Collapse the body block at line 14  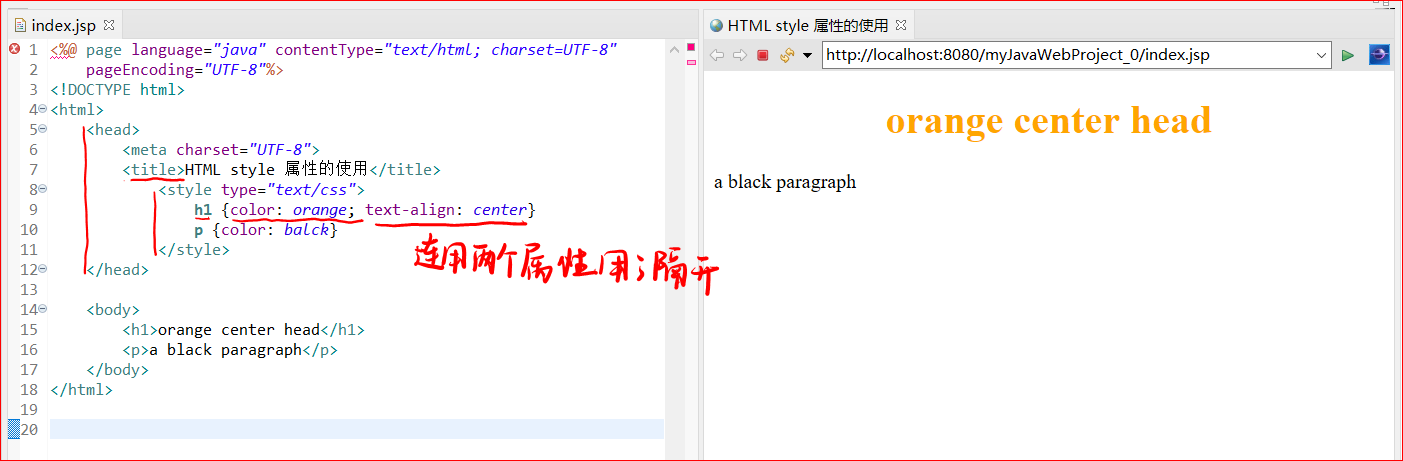click(x=43, y=309)
